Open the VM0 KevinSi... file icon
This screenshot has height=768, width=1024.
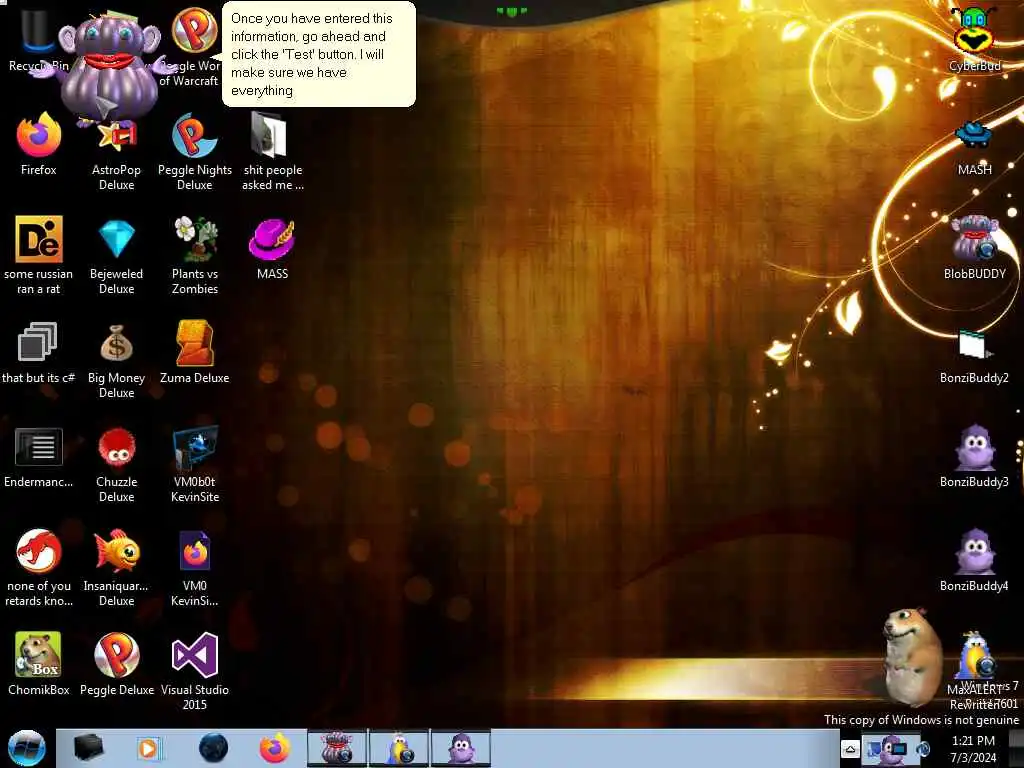(x=195, y=568)
